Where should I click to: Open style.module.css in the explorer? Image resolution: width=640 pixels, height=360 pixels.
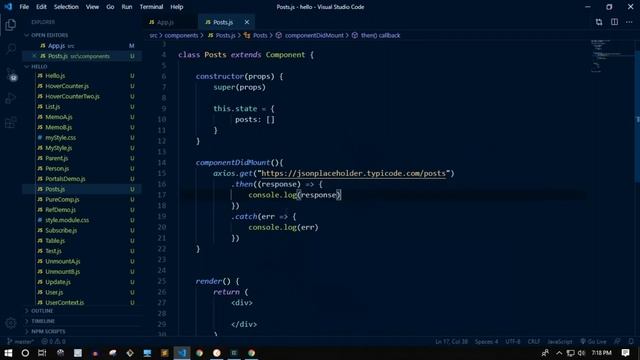pos(83,220)
